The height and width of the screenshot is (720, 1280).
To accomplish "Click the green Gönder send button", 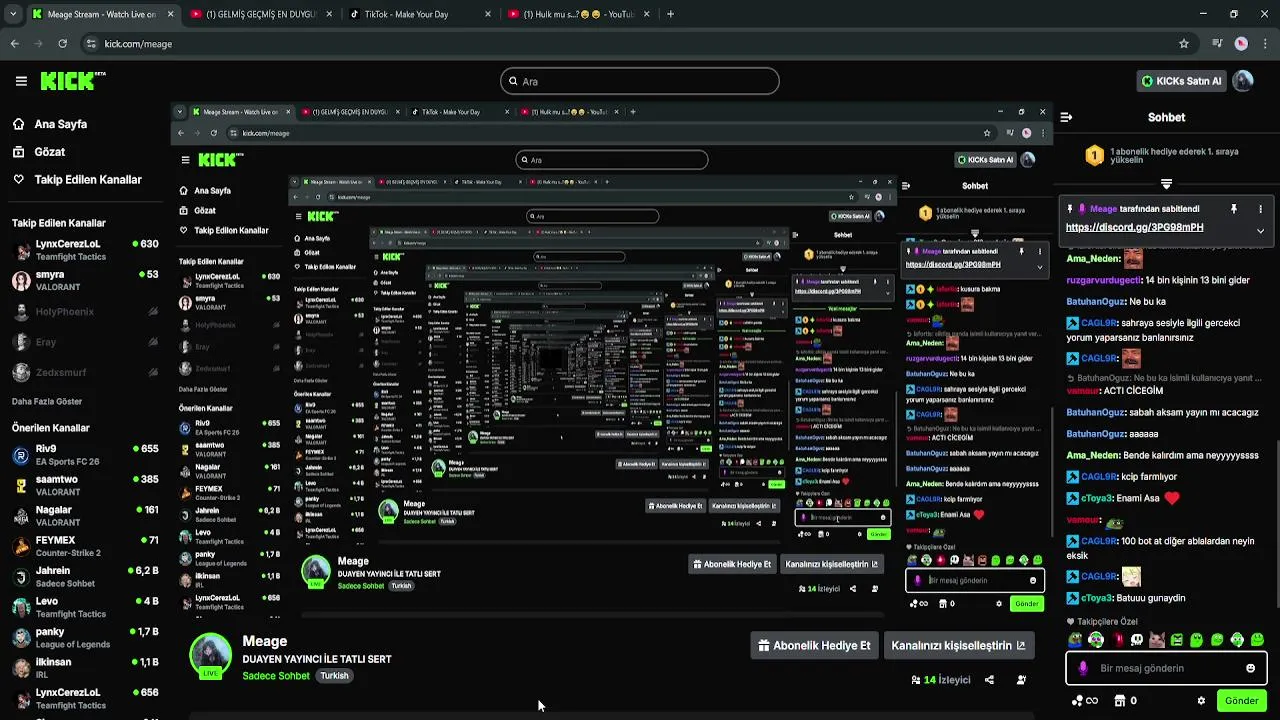I will 1241,701.
